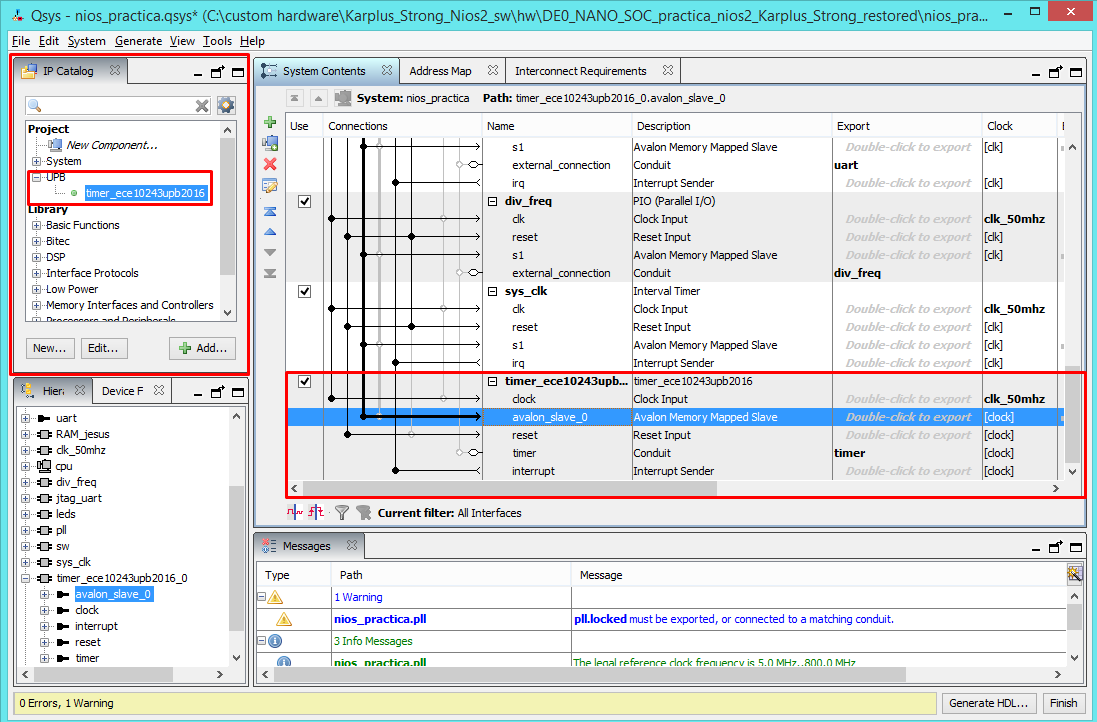Select timer_ece10243upb2016 in IP Catalog
1097x722 pixels.
click(x=146, y=193)
